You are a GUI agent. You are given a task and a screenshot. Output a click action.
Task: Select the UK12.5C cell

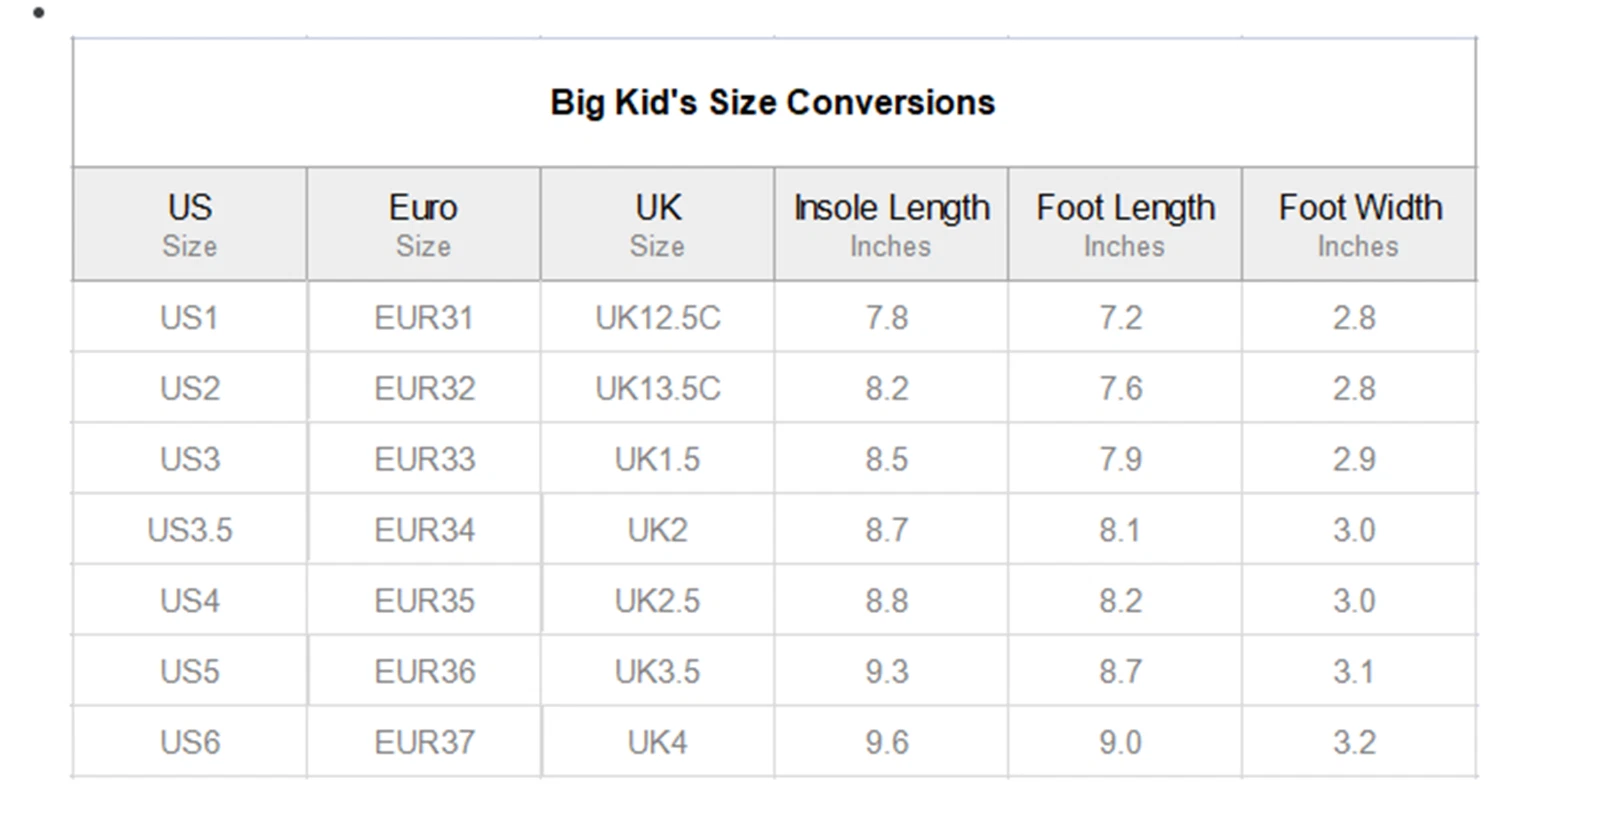(657, 318)
